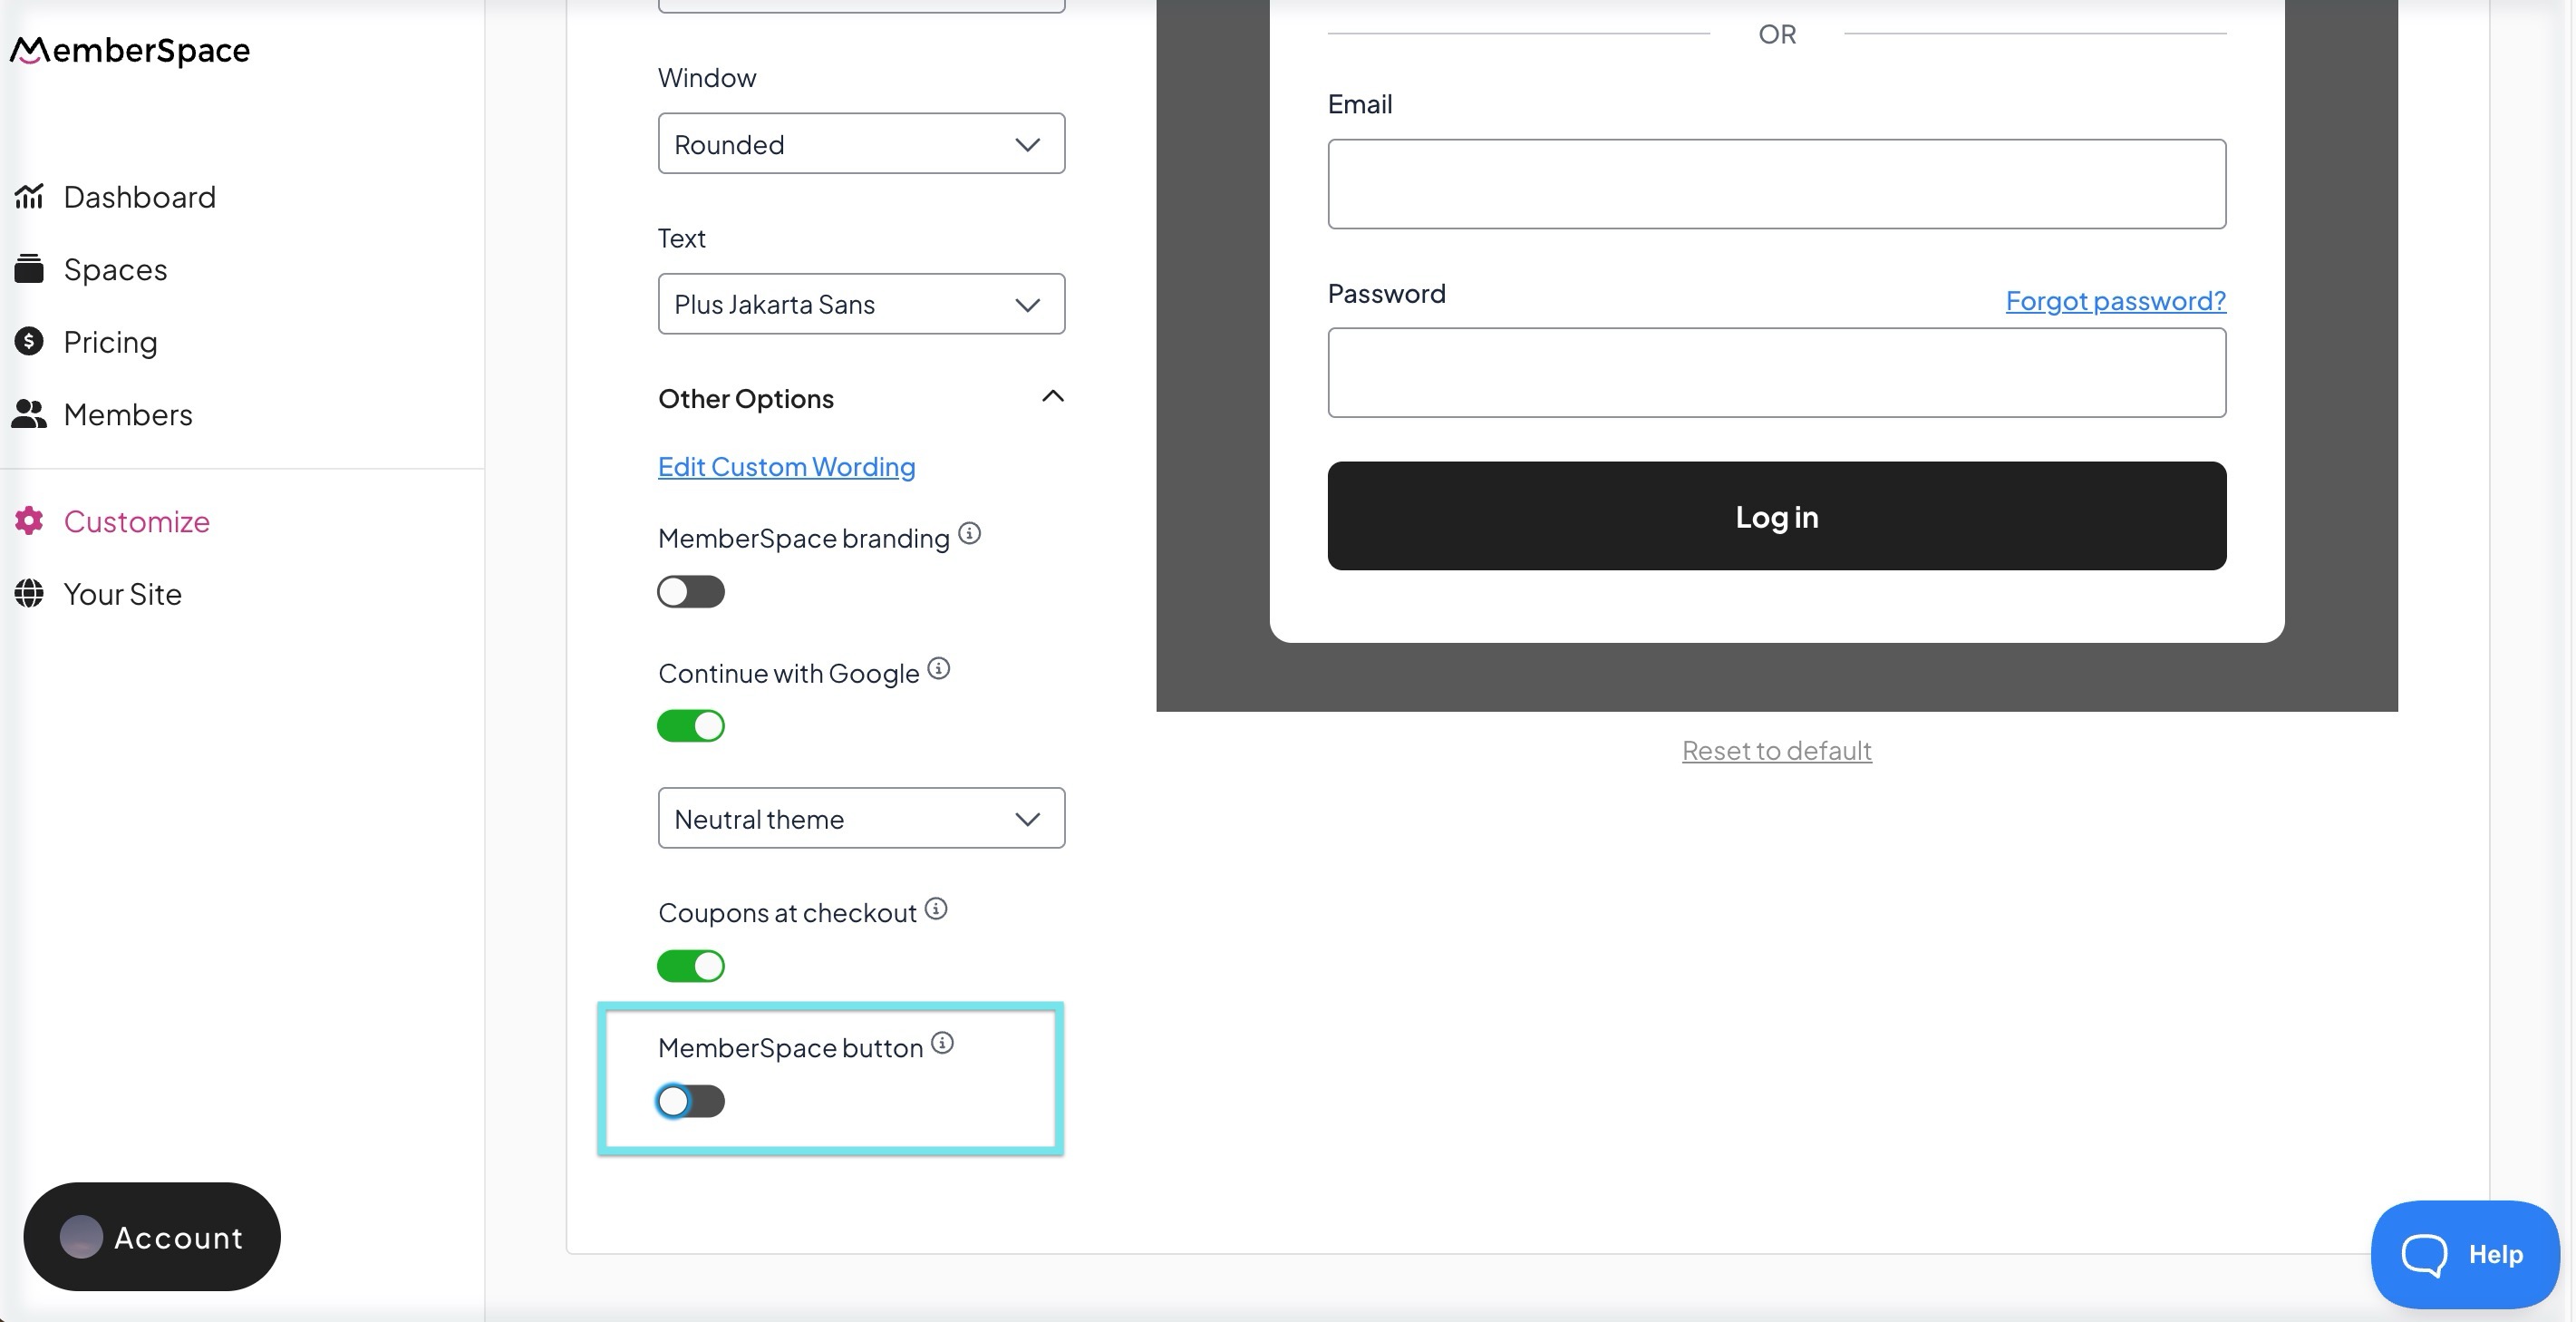Click the Customize gear icon
Viewport: 2576px width, 1322px height.
[x=29, y=521]
